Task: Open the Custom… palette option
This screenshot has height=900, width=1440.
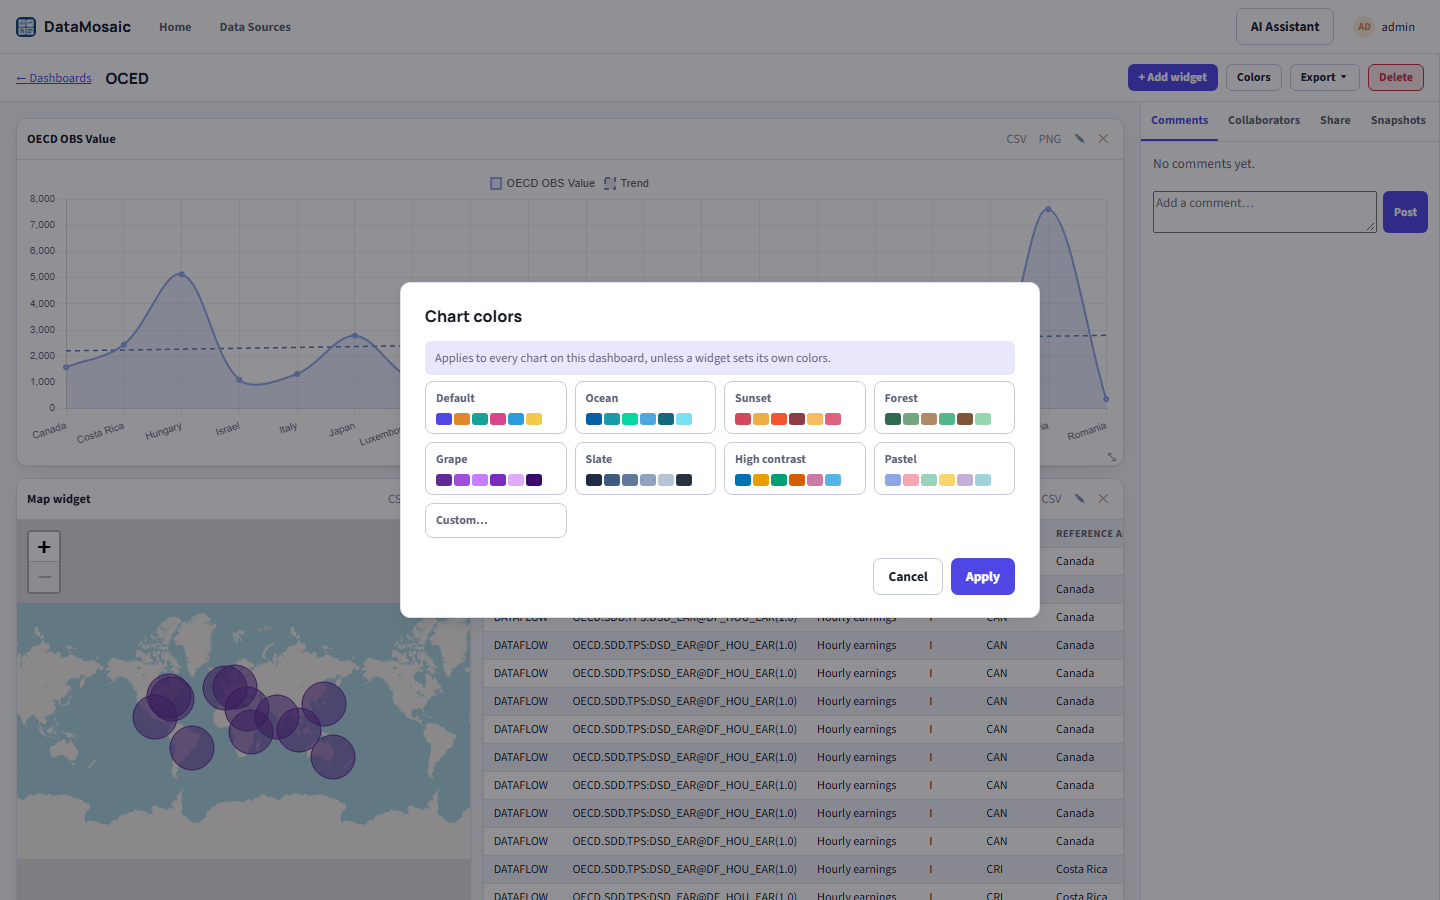Action: 496,520
